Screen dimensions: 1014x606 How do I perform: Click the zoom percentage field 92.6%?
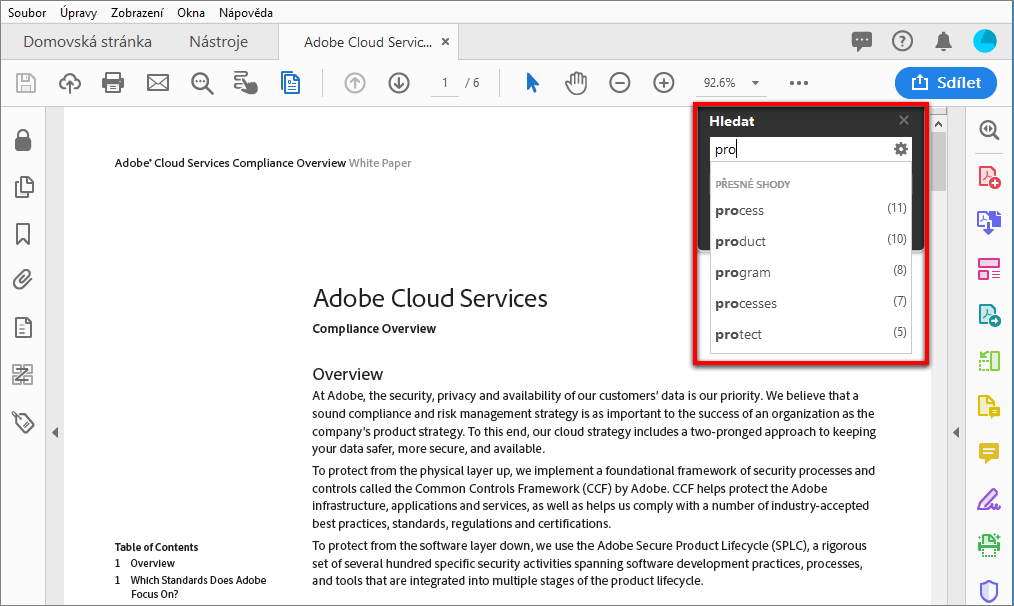tap(720, 83)
